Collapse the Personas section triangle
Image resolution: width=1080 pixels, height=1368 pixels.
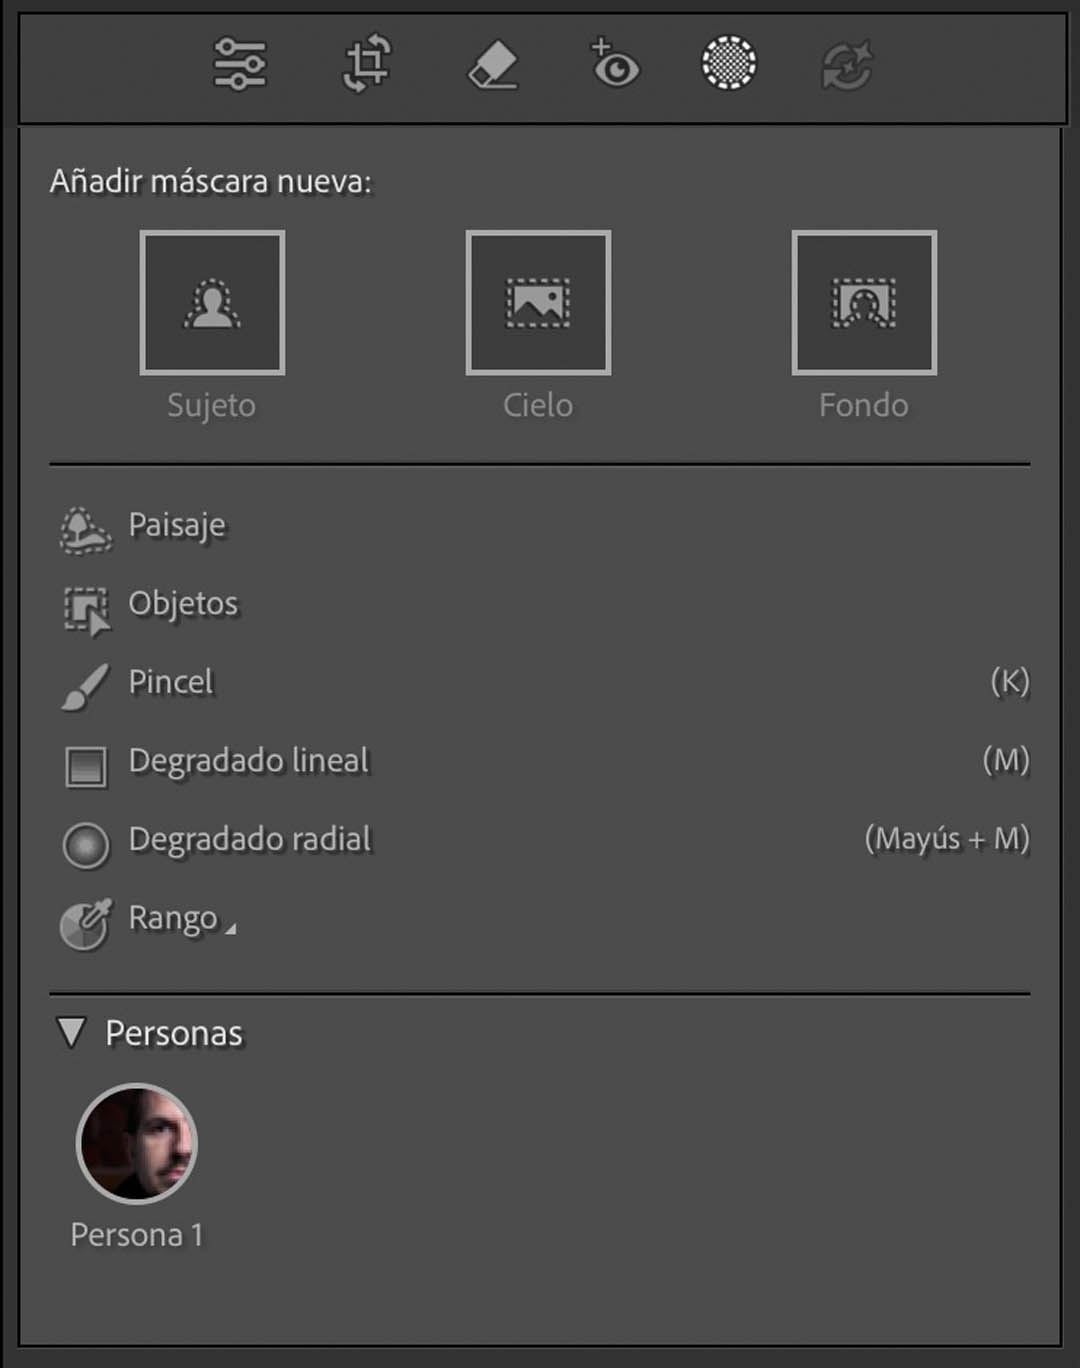pos(71,1032)
